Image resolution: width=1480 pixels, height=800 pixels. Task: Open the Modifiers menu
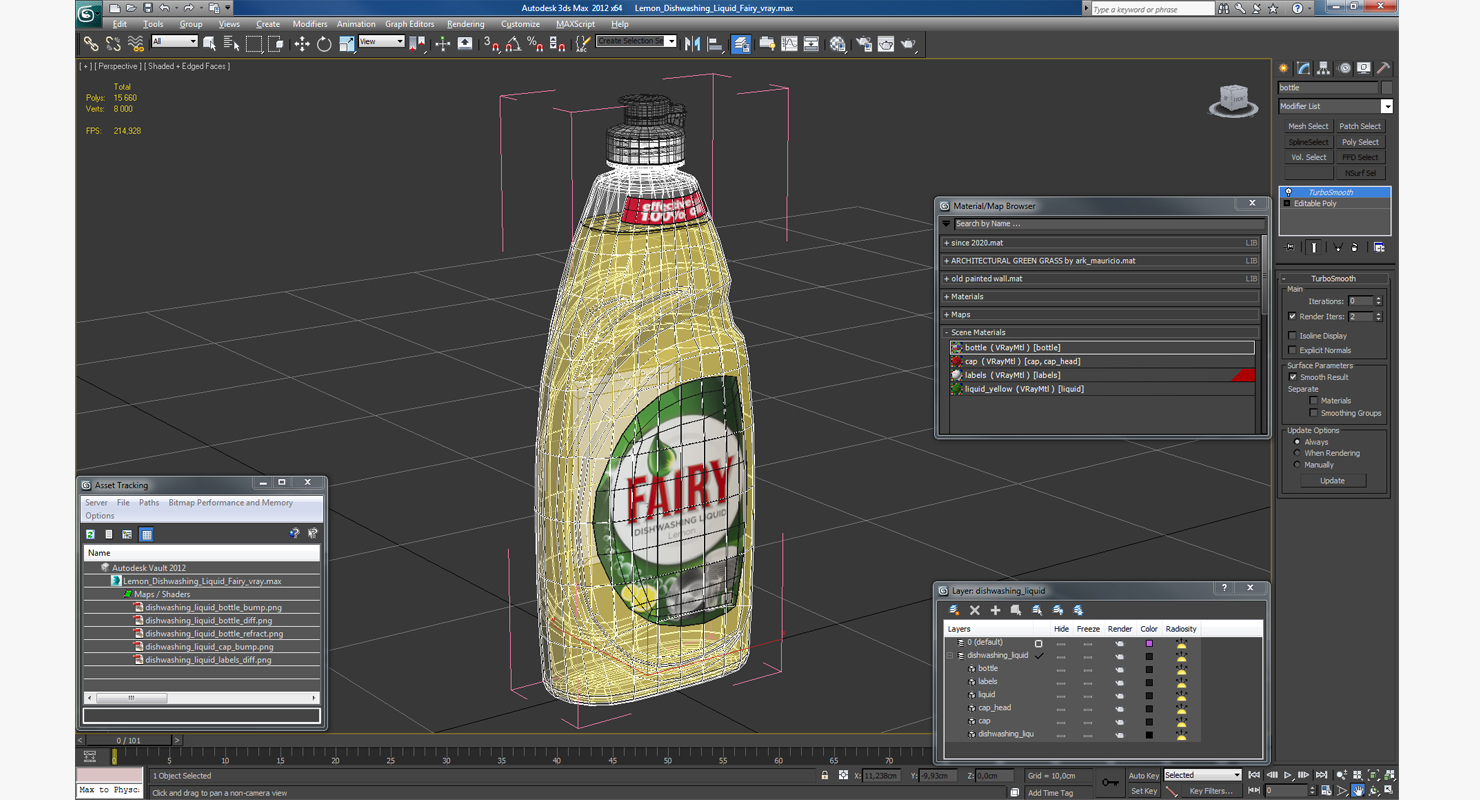[x=309, y=24]
